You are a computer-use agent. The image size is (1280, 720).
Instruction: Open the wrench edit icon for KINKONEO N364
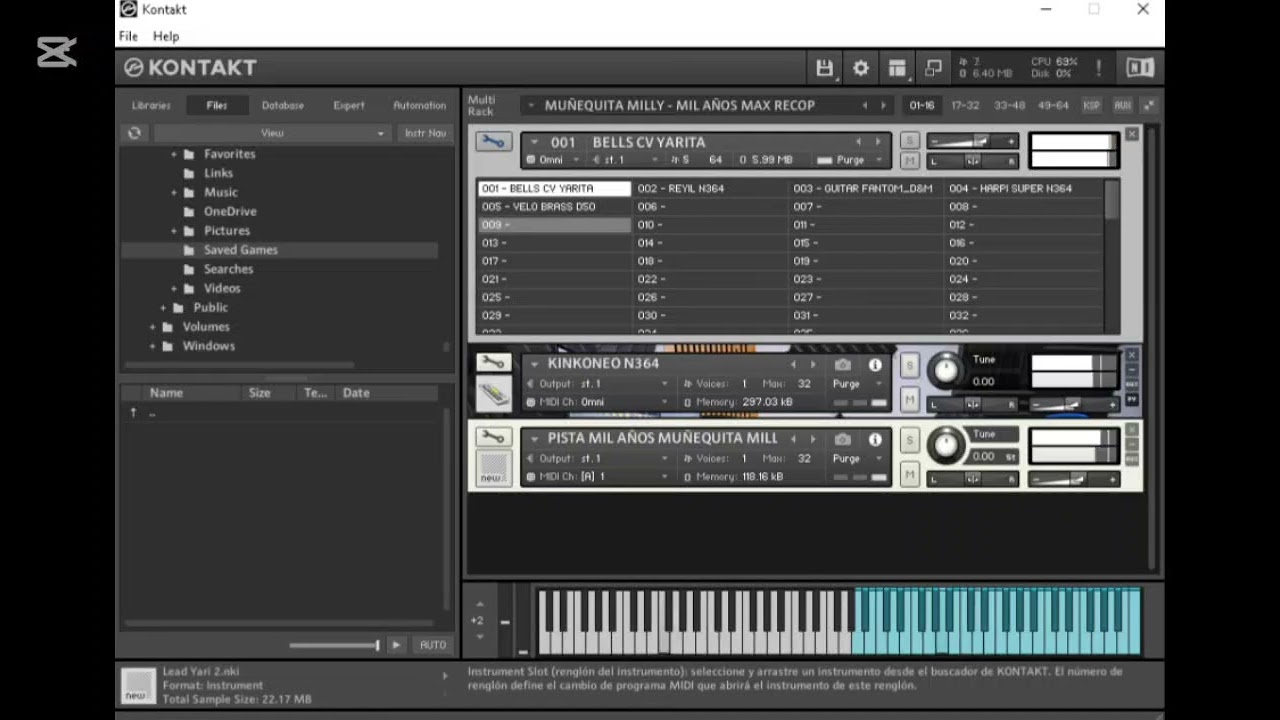point(493,362)
